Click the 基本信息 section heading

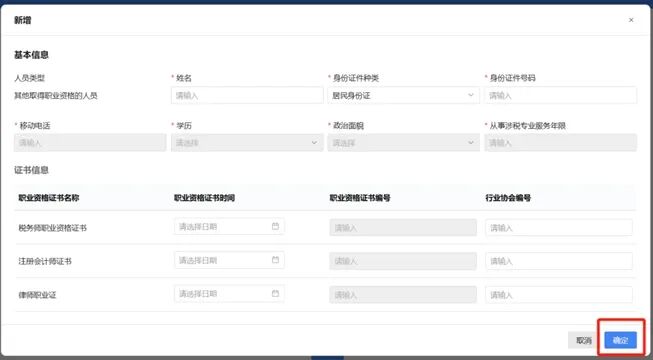click(x=31, y=55)
